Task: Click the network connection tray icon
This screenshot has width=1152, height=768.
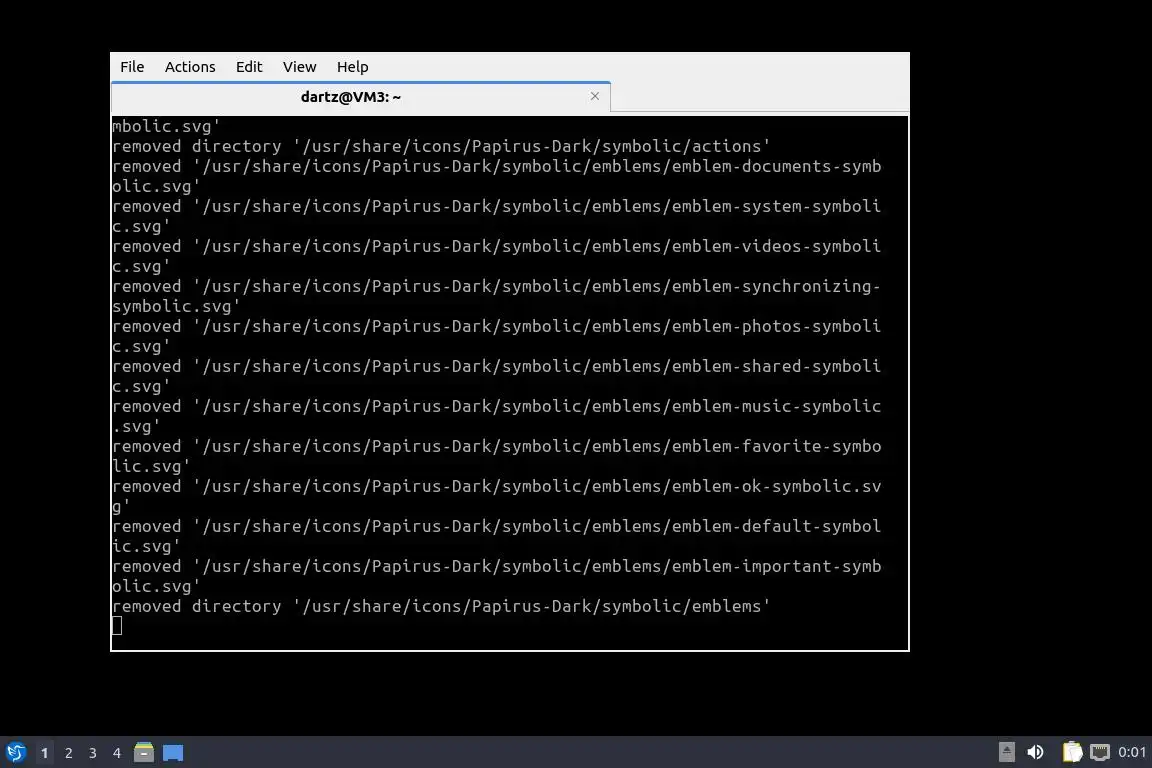Action: click(x=1100, y=752)
